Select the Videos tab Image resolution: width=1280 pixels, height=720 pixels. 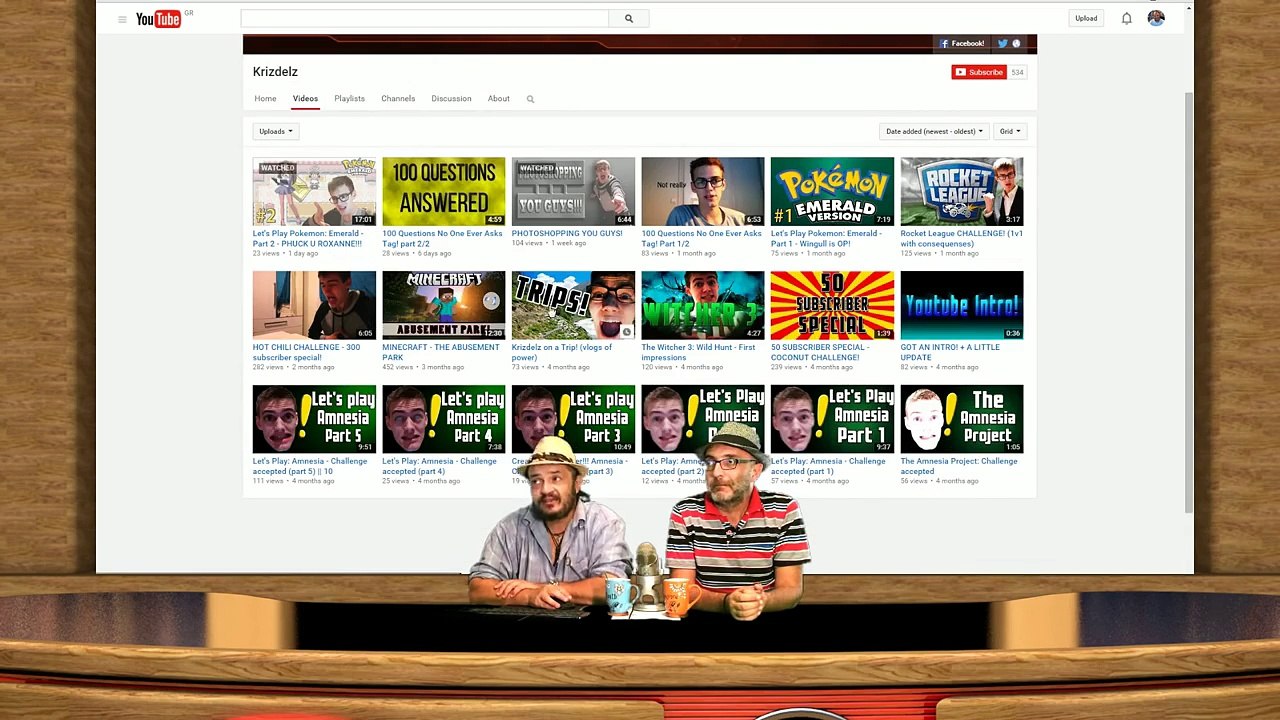pos(305,99)
